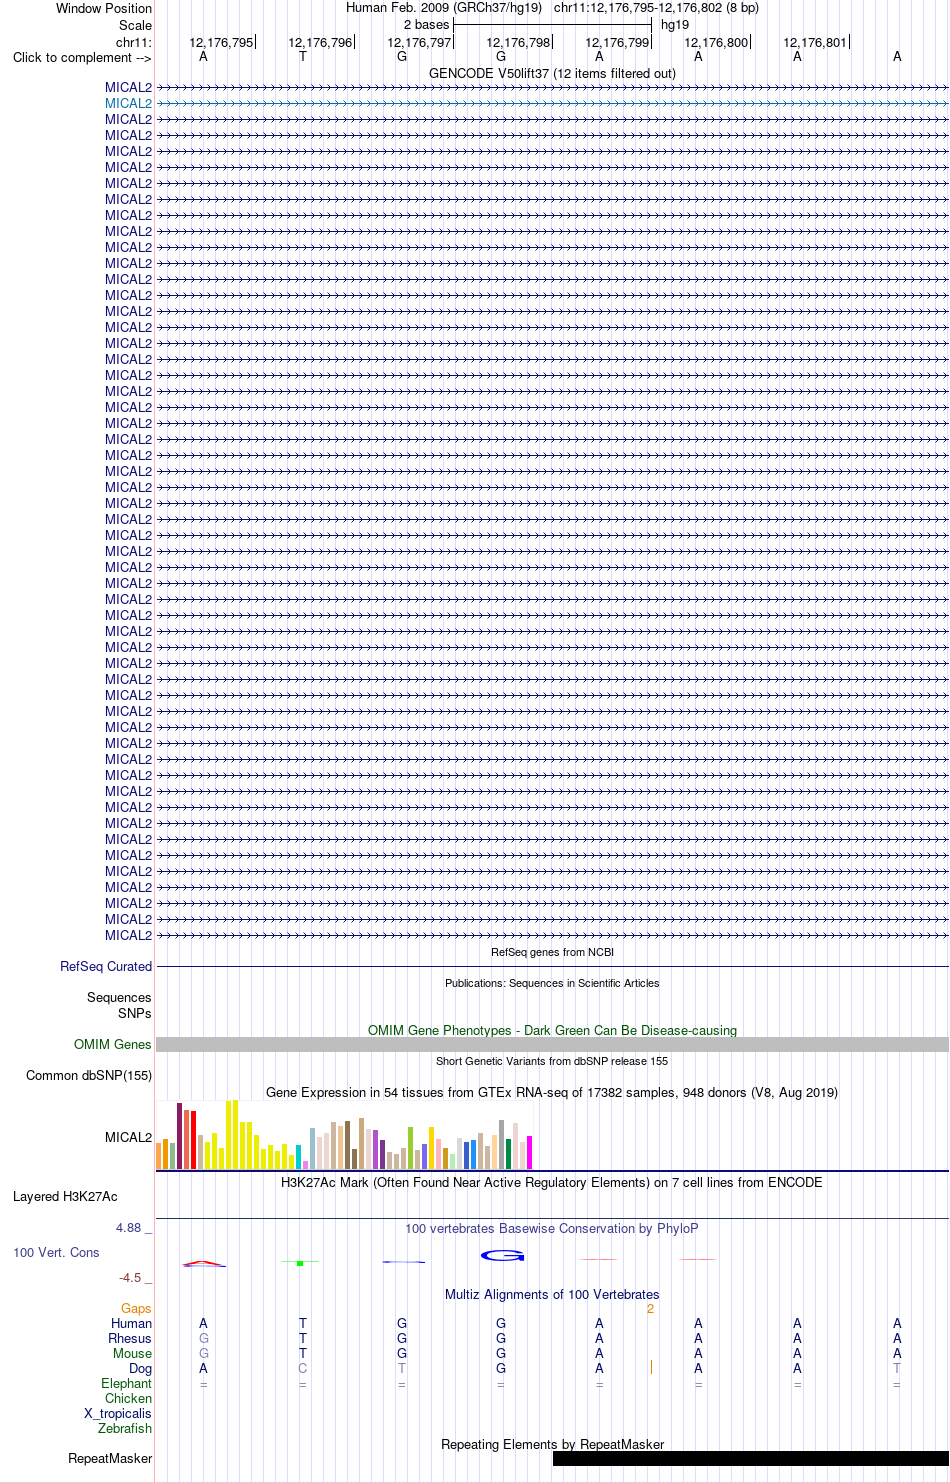
Task: Open the OMIM Genes track label
Action: 113,1044
